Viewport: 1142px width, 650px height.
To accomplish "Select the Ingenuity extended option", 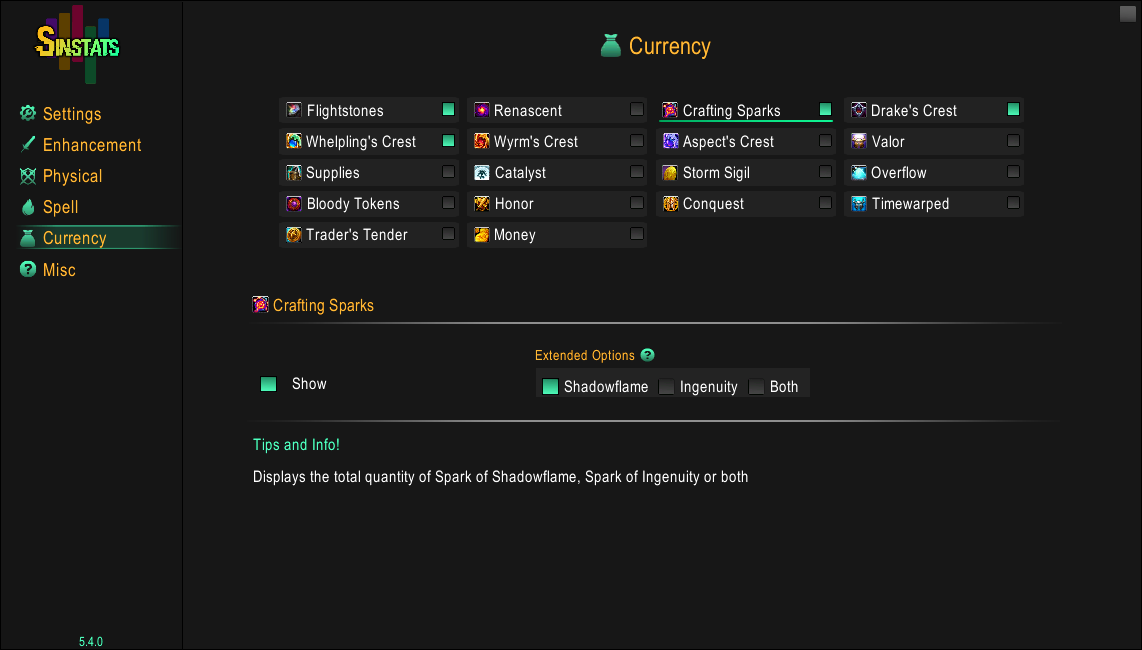I will point(667,387).
